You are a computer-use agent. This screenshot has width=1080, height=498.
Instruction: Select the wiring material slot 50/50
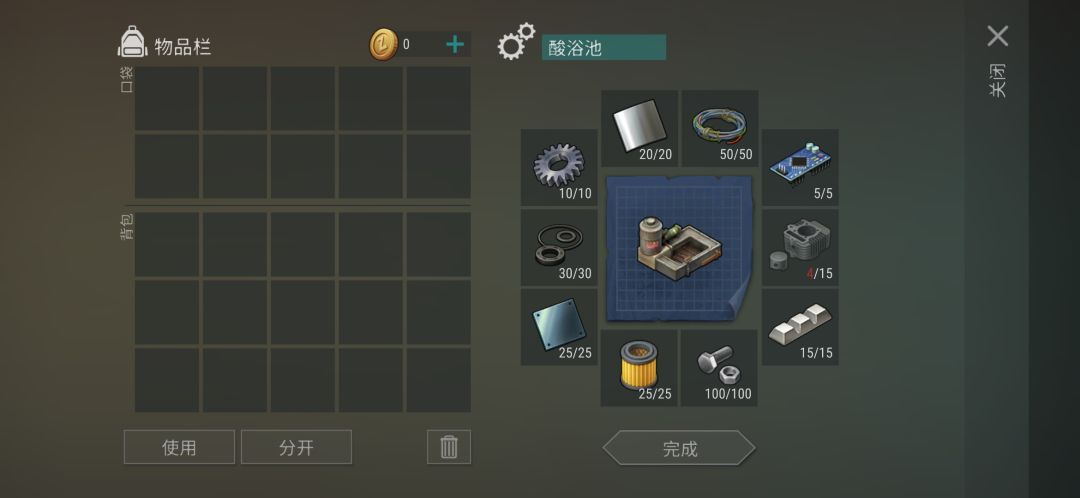tap(720, 128)
